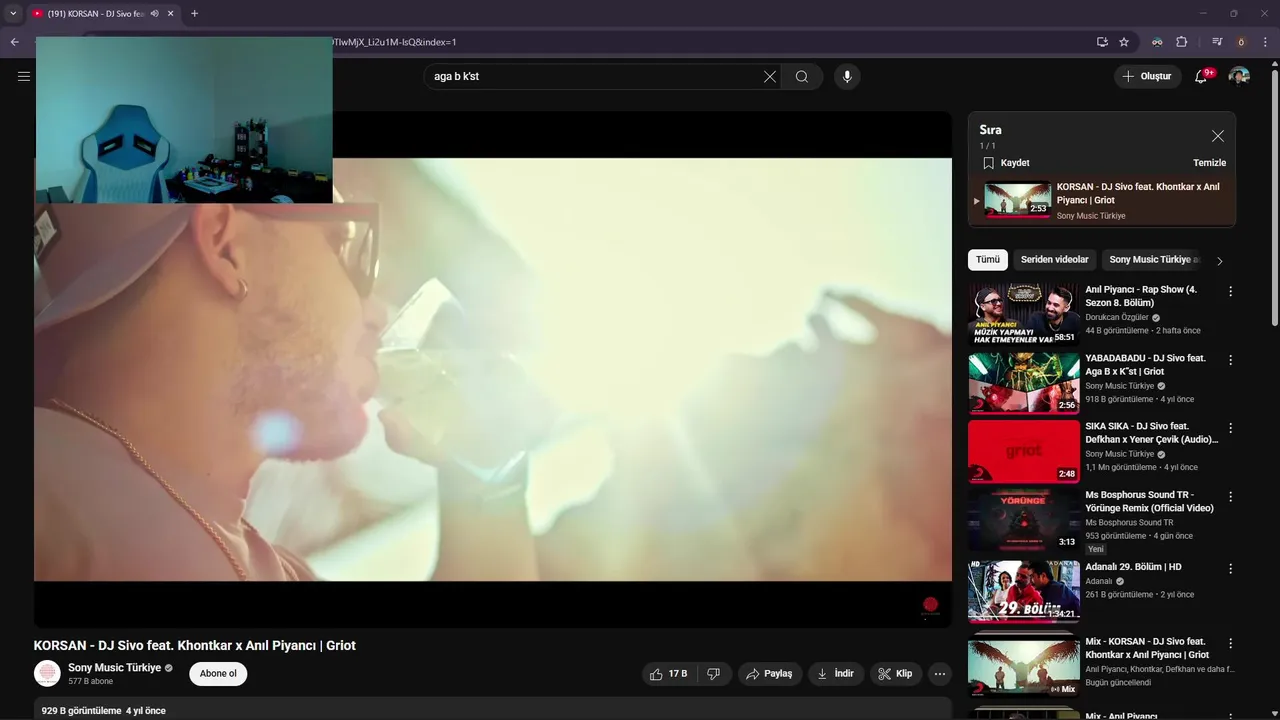The height and width of the screenshot is (720, 1280).
Task: Open YABADABADU video thumbnail
Action: (1024, 382)
